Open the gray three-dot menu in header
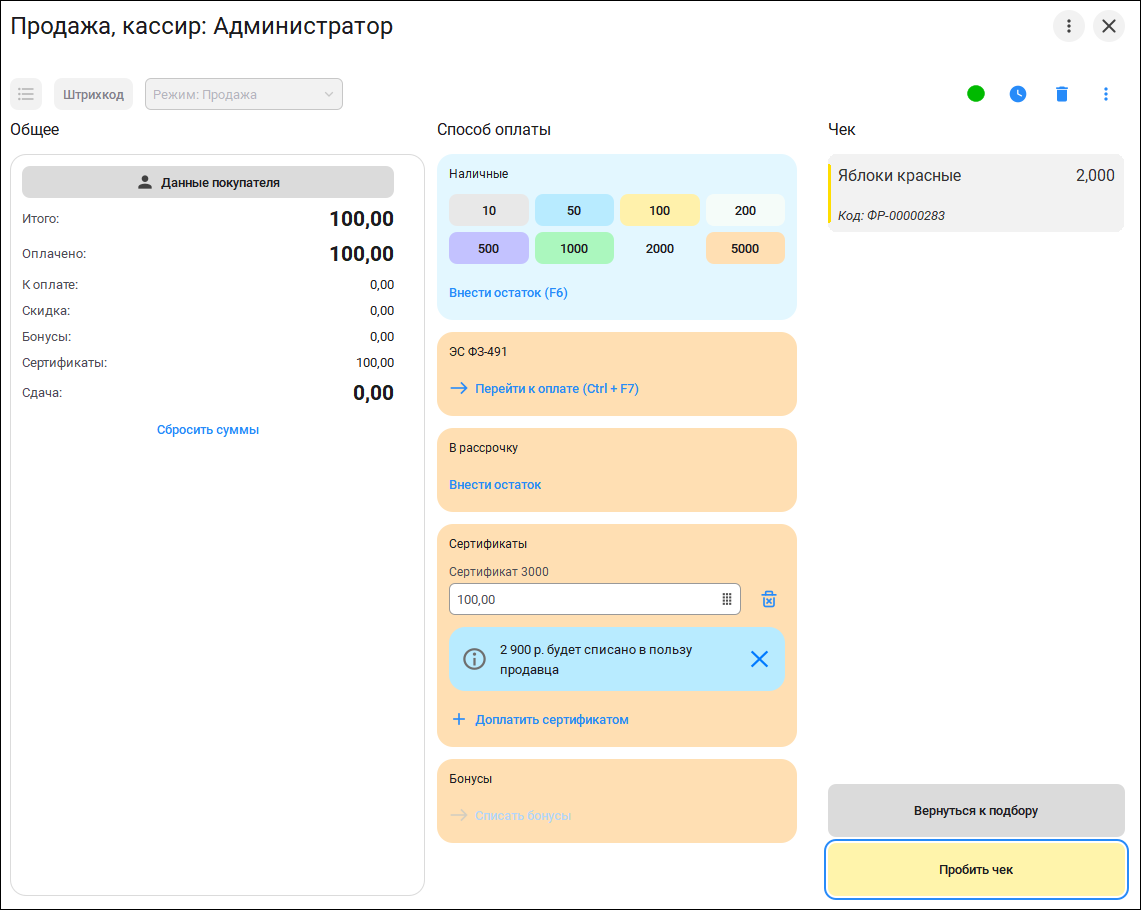This screenshot has width=1141, height=910. (1068, 26)
